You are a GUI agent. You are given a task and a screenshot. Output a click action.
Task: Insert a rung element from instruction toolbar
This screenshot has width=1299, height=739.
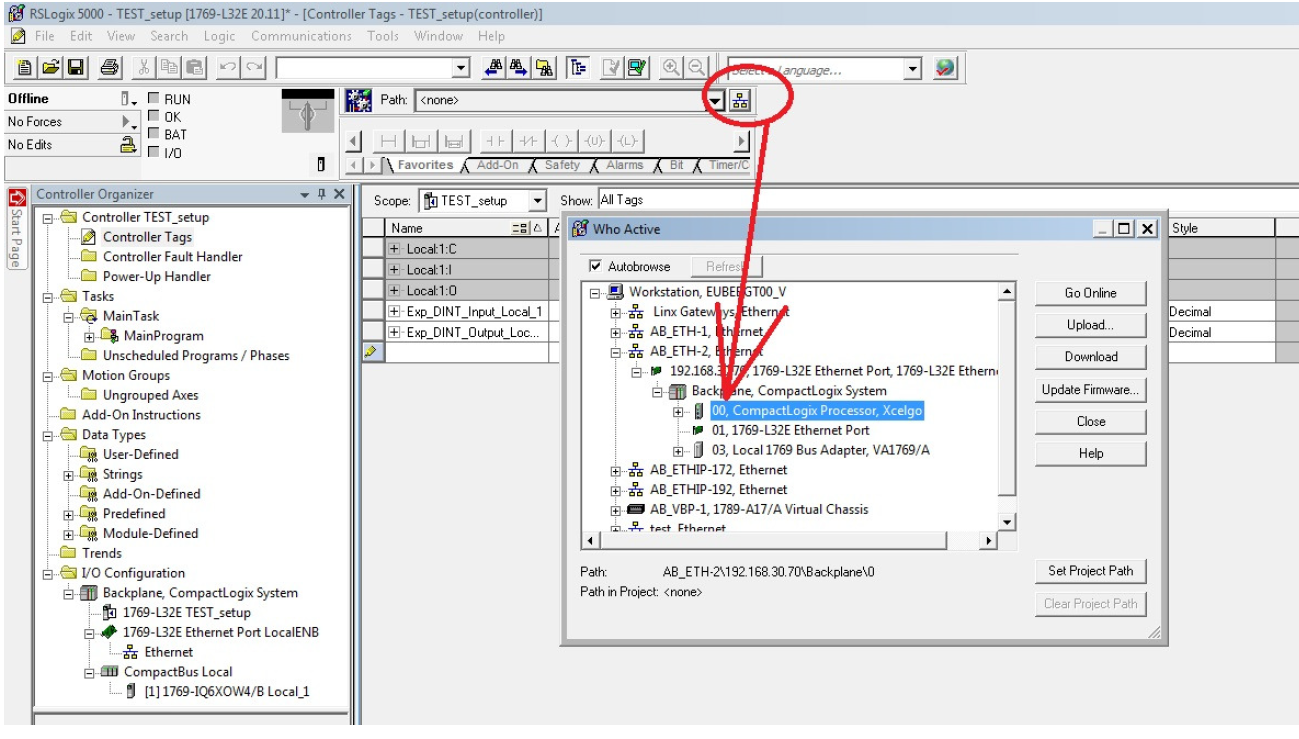coord(386,141)
